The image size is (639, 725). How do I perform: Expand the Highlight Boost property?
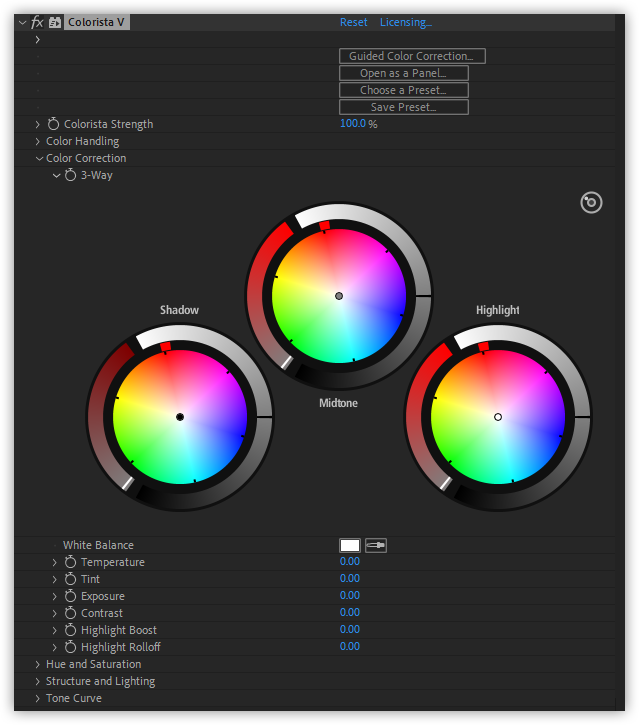coord(55,631)
